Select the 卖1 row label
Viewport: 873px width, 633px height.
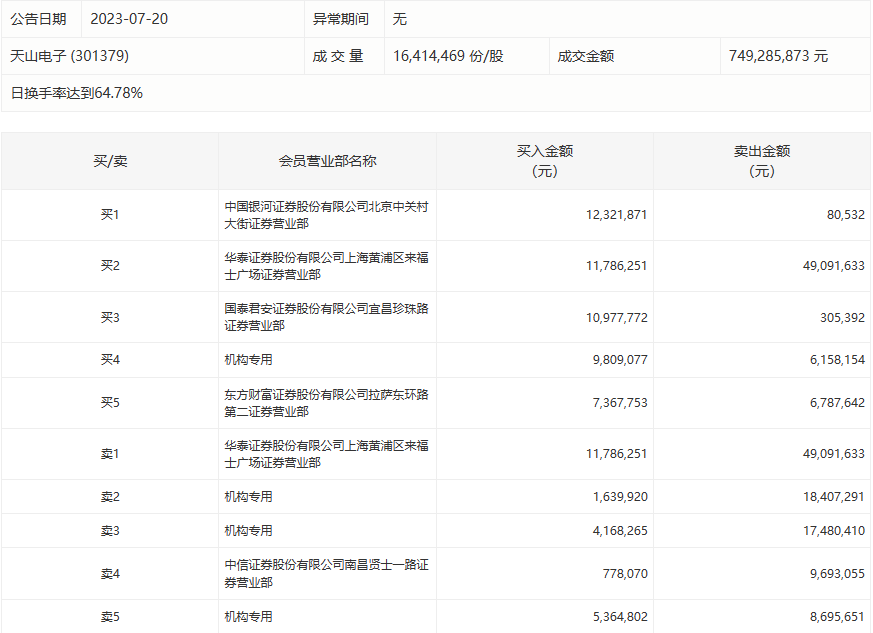pos(110,454)
